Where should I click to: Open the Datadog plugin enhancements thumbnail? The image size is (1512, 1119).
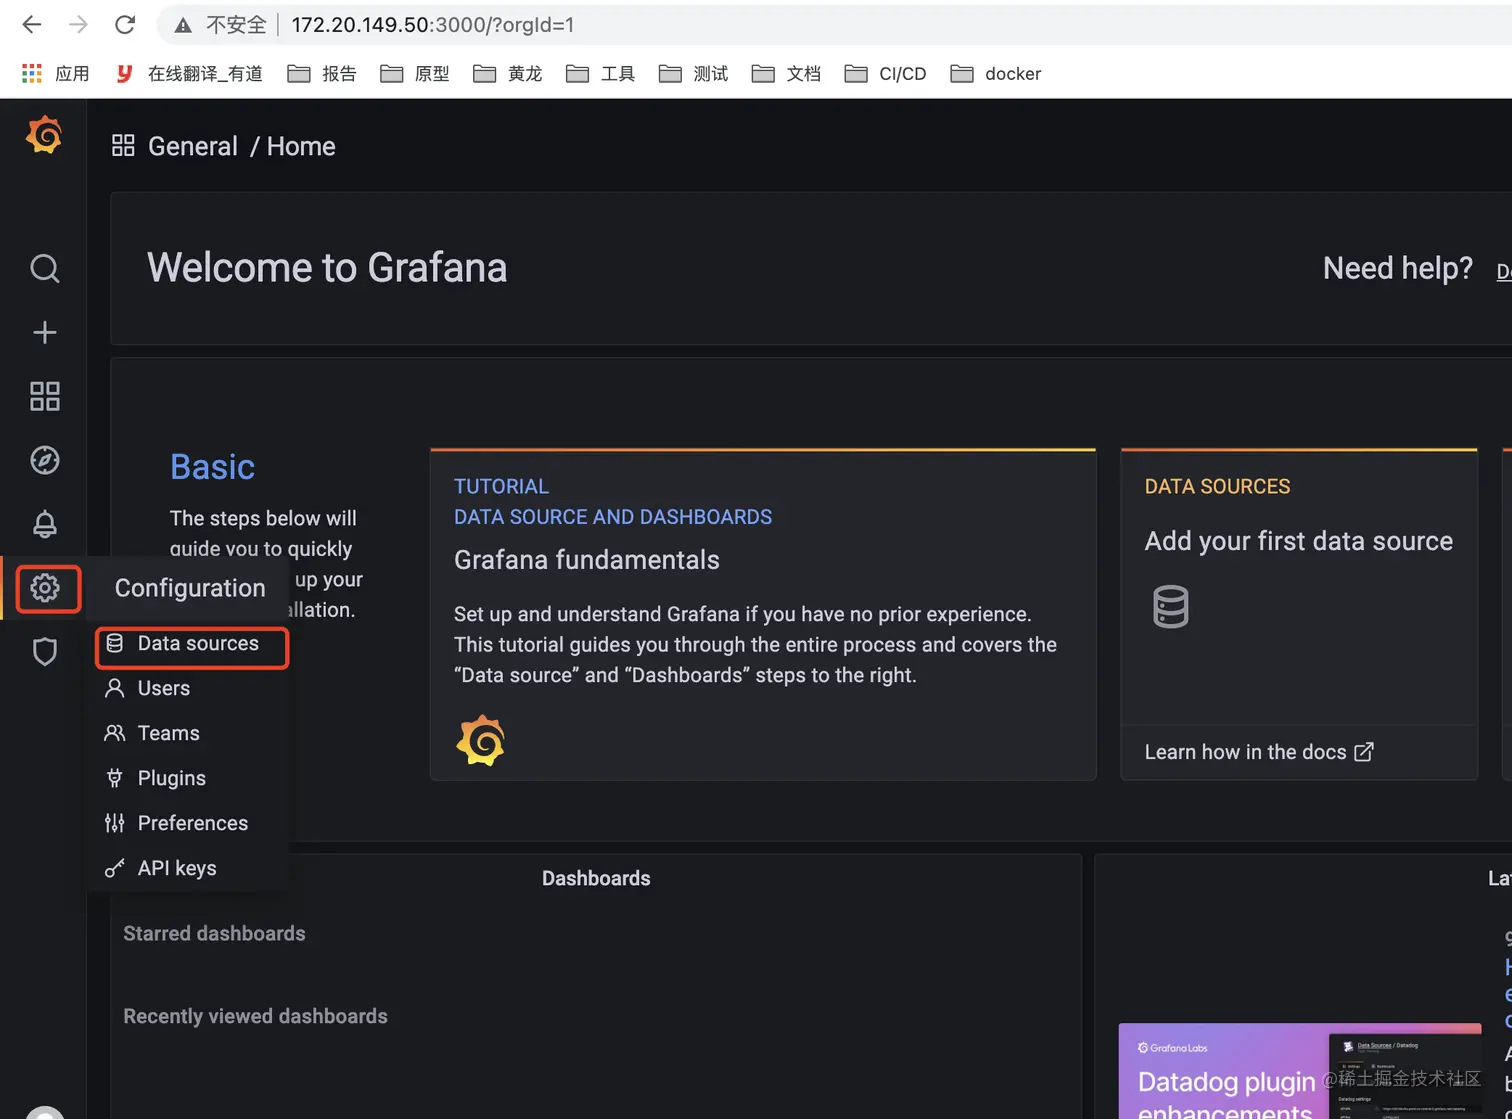[x=1300, y=1071]
